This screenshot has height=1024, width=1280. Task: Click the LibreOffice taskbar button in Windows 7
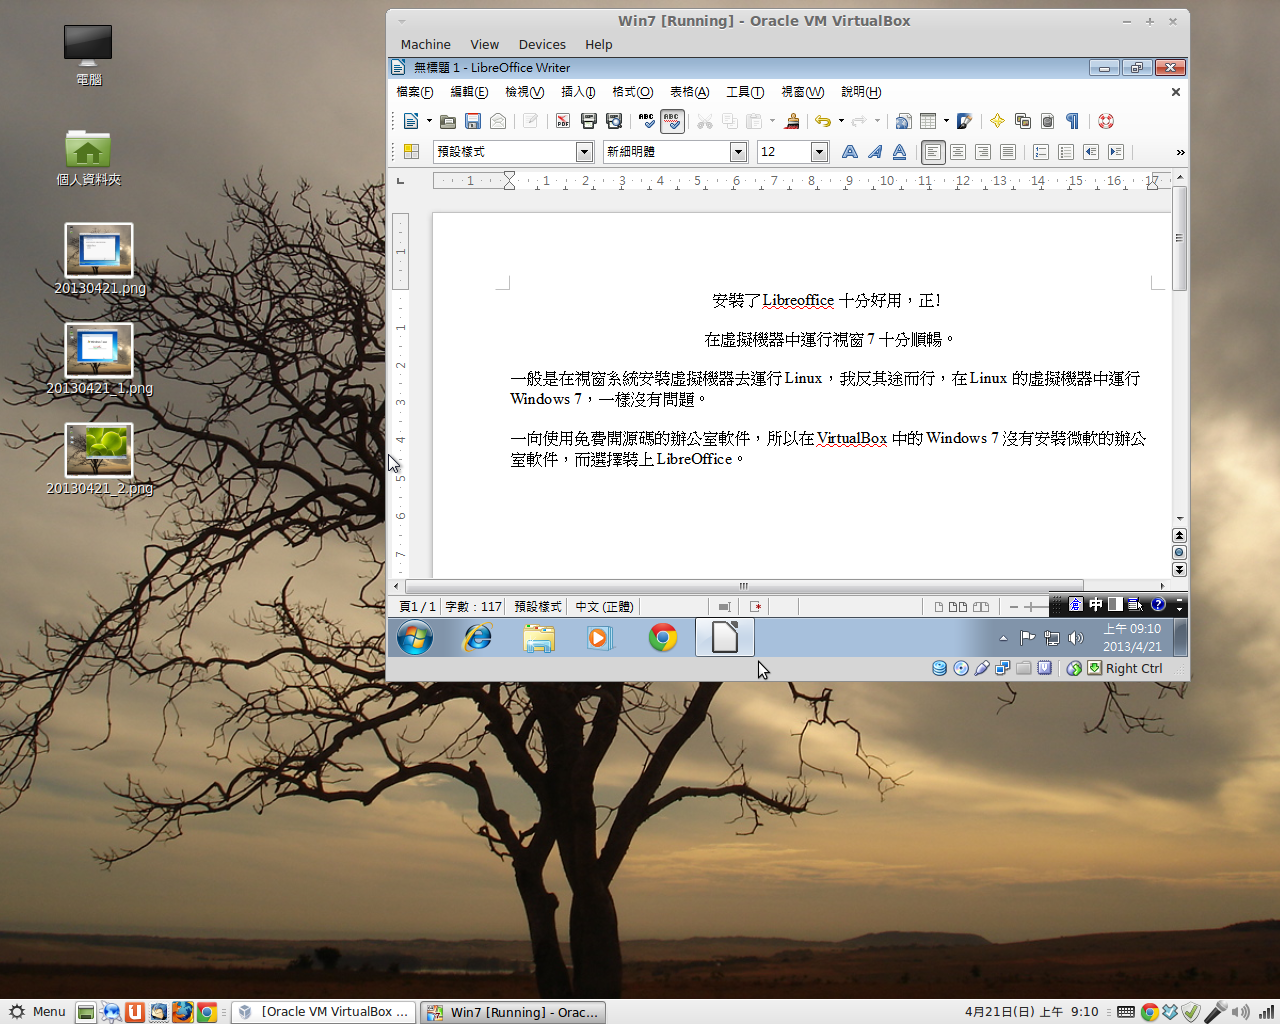tap(725, 637)
